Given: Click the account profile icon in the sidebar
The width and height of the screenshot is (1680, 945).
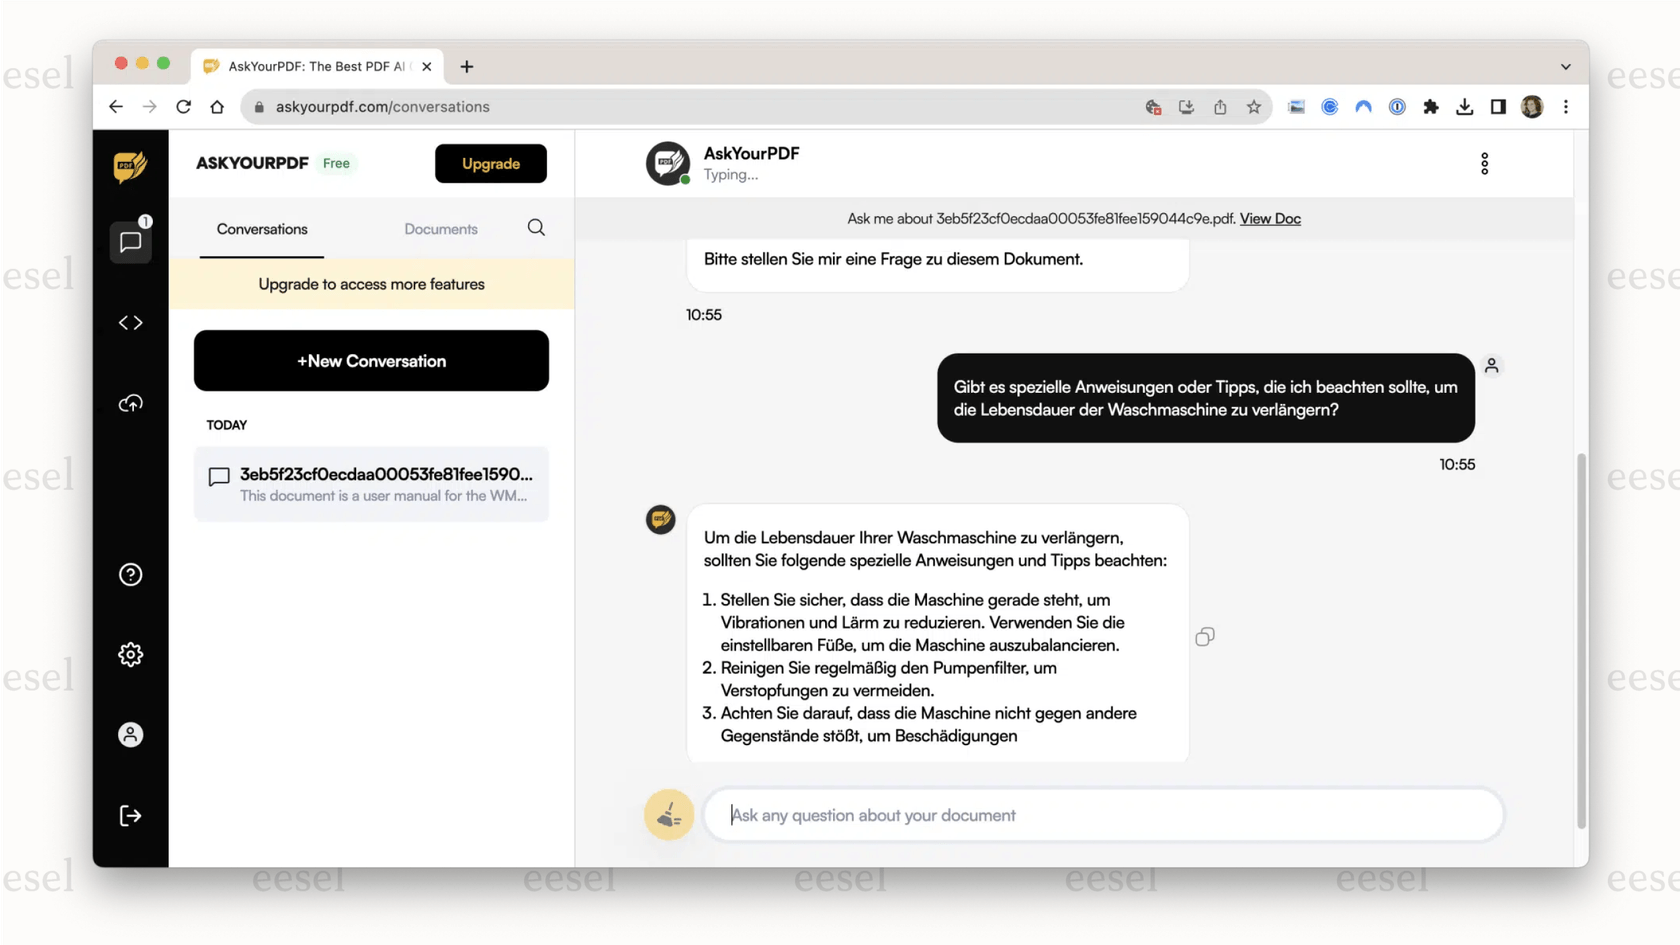Looking at the screenshot, I should [131, 734].
